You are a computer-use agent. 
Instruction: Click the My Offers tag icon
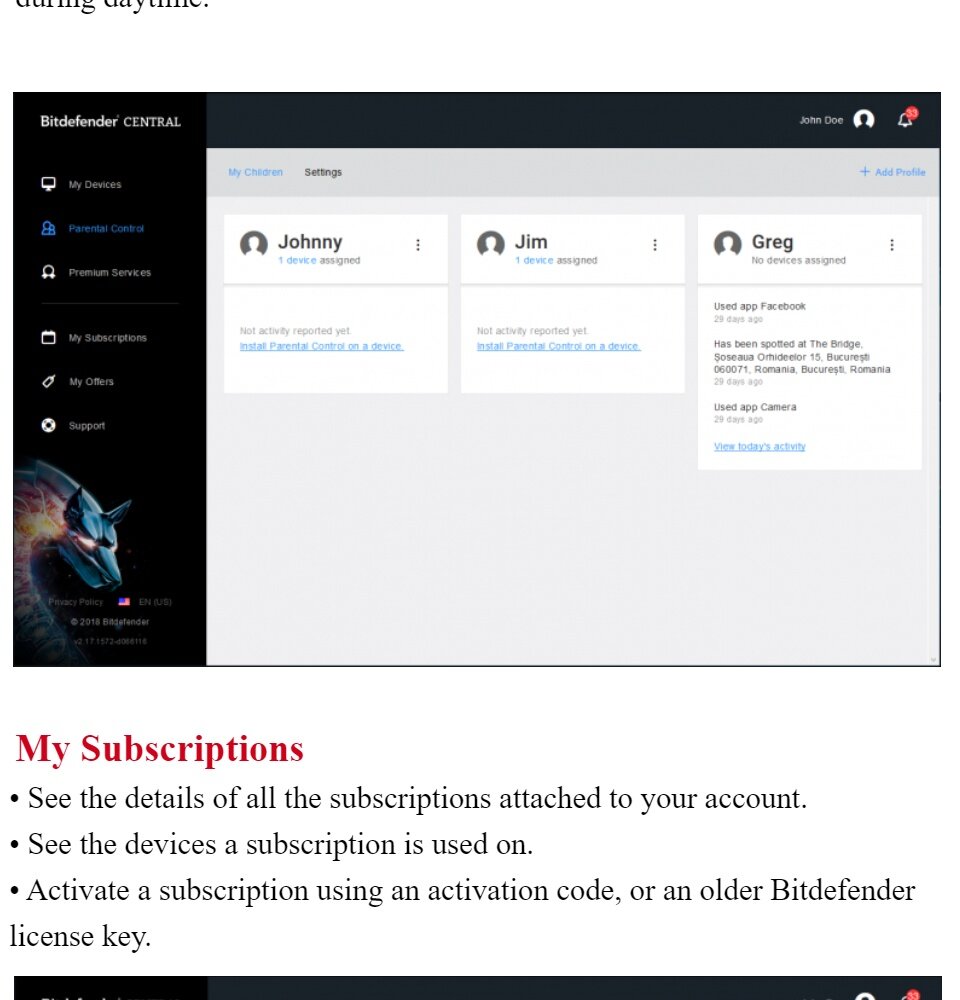[x=48, y=381]
